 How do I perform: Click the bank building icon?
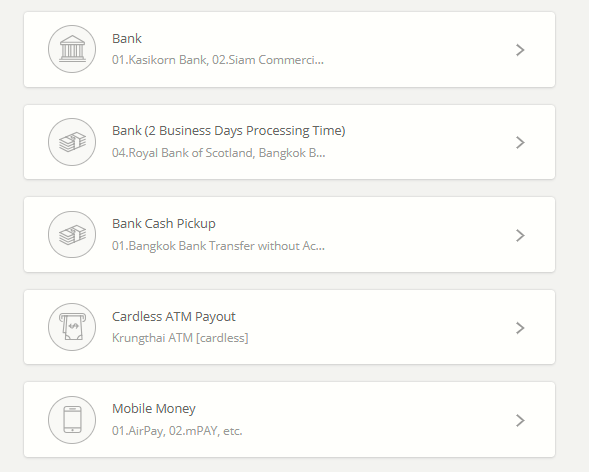(72, 49)
